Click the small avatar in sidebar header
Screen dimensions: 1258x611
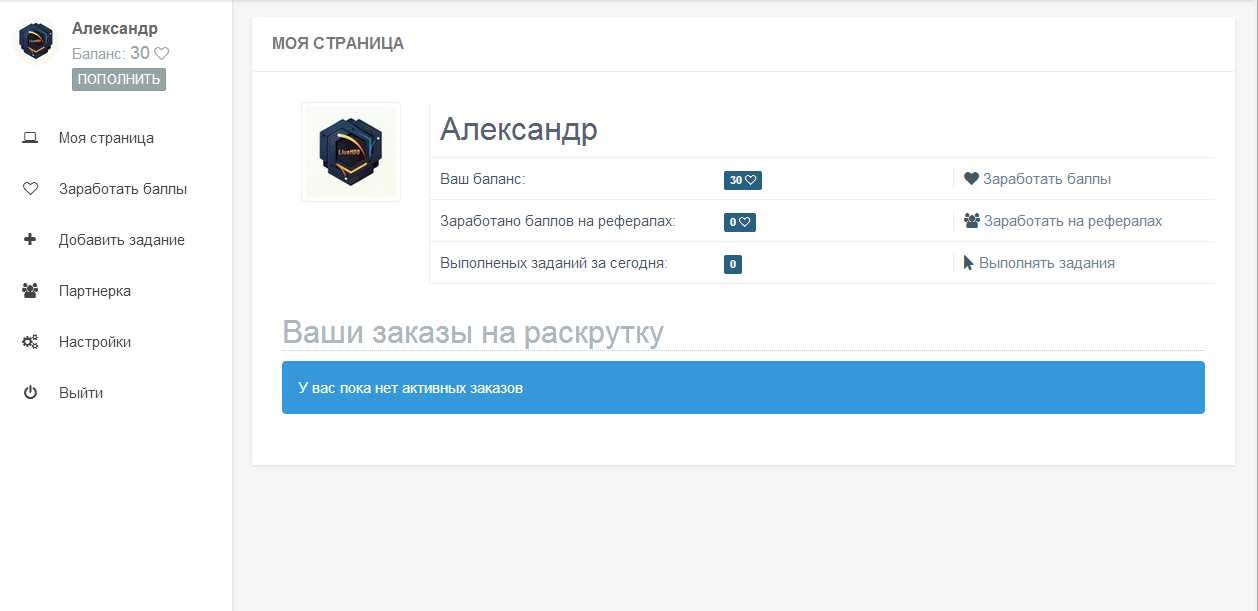coord(37,42)
